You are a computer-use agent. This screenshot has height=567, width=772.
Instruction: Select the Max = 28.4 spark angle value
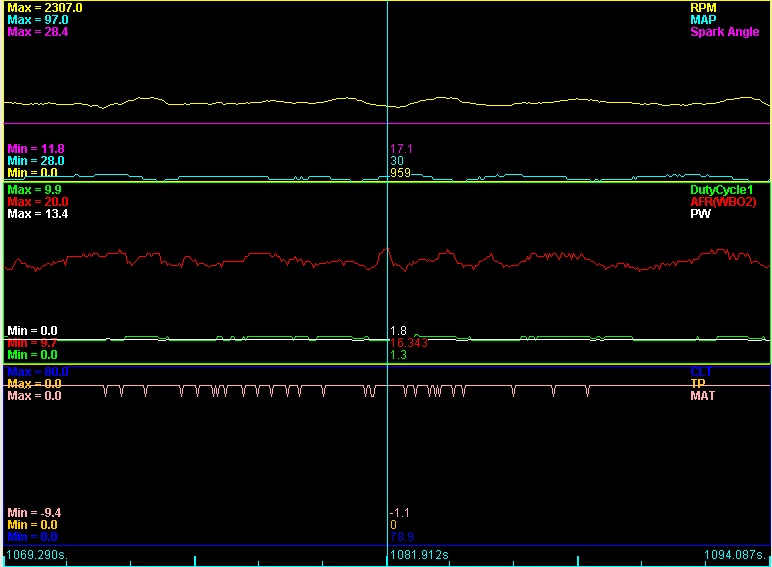(x=36, y=32)
